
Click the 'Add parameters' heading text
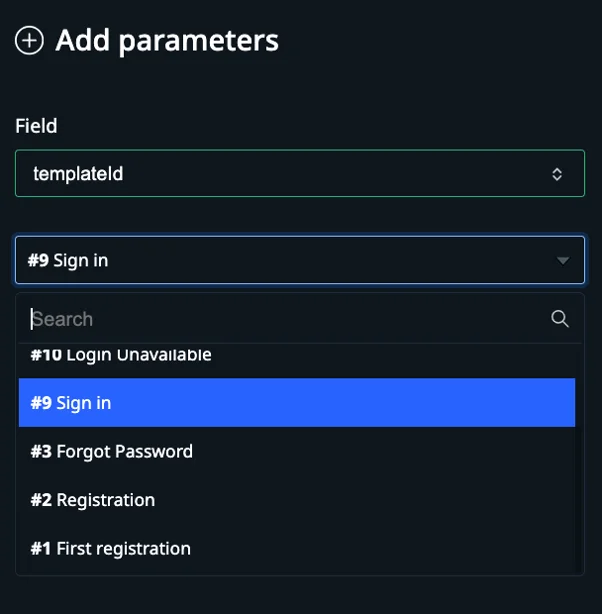[167, 41]
